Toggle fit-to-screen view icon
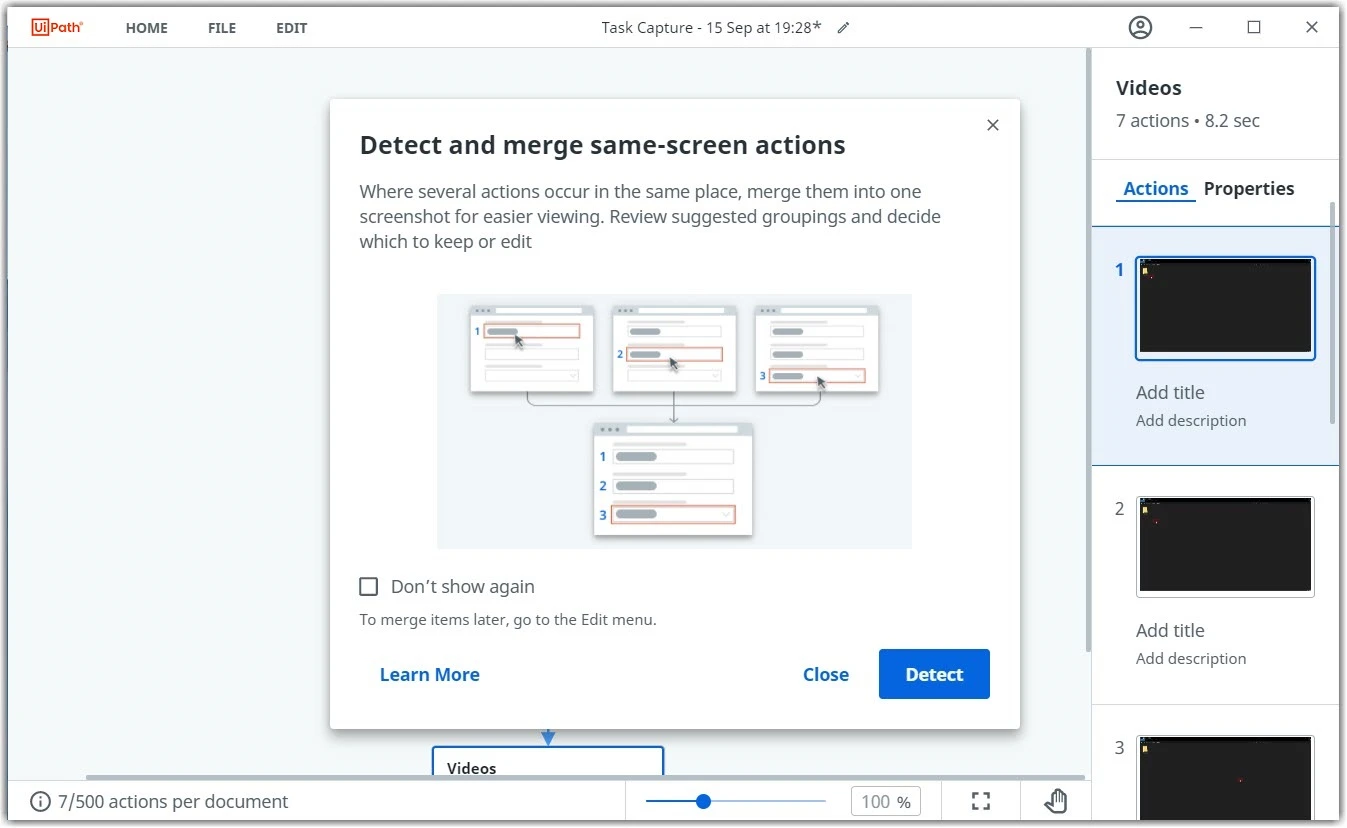The height and width of the screenshot is (828, 1347). (981, 801)
